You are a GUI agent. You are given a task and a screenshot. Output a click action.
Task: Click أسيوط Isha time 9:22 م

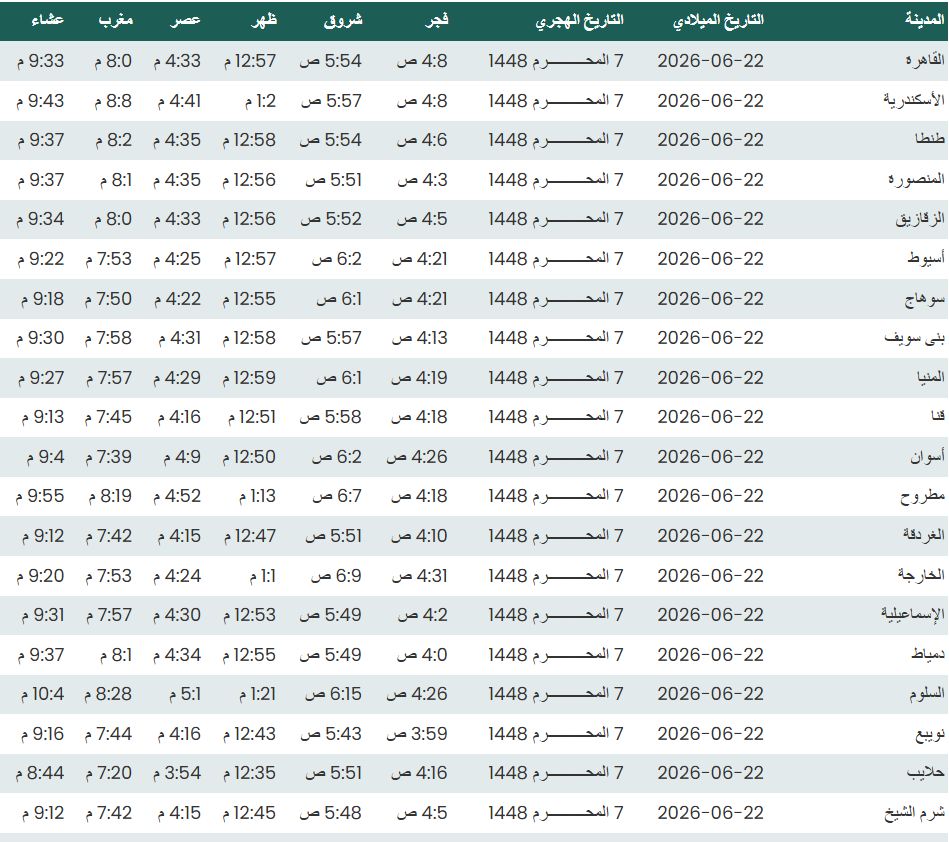point(40,259)
